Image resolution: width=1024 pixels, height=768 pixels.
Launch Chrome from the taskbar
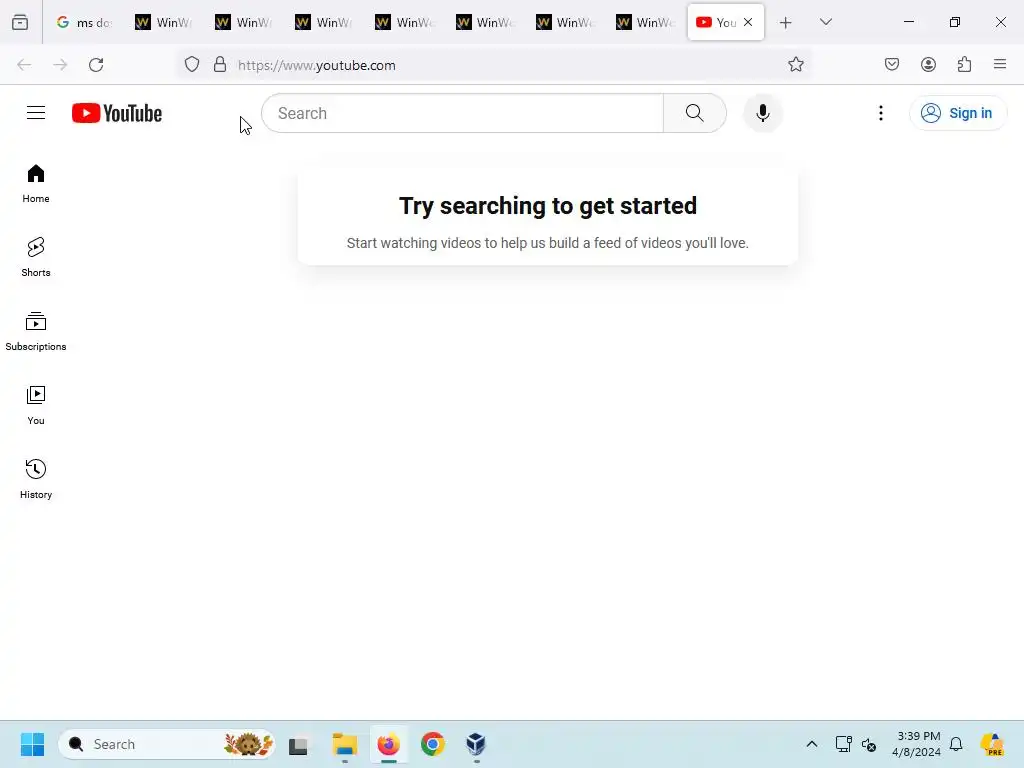tap(432, 744)
